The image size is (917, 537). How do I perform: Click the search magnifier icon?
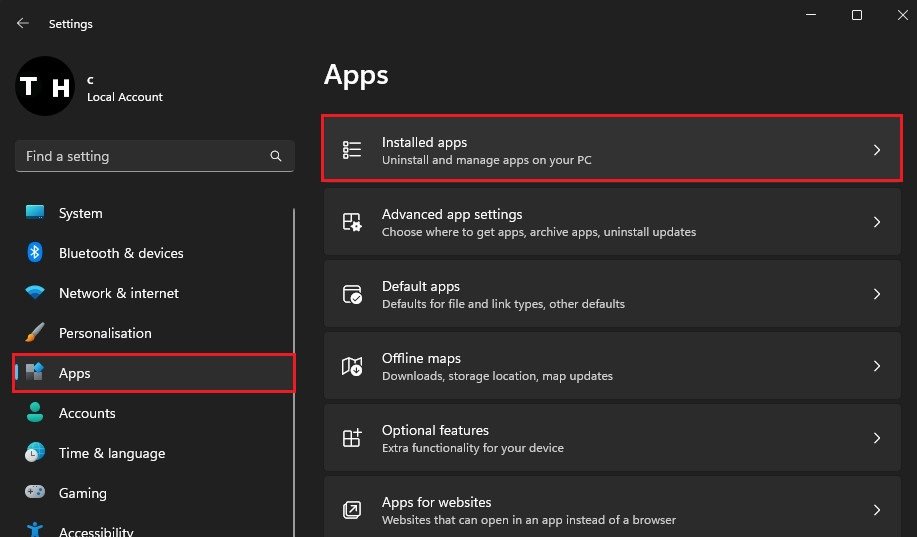pos(275,156)
